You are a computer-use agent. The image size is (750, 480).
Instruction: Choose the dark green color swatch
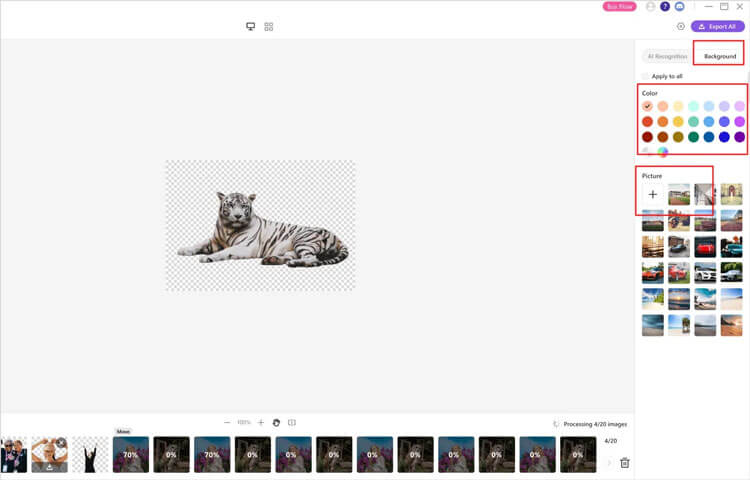(x=694, y=137)
